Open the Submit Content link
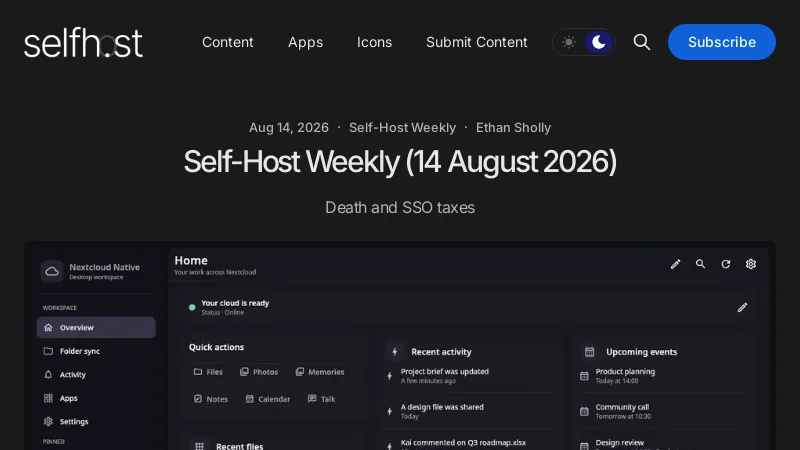800x450 pixels. pos(477,42)
